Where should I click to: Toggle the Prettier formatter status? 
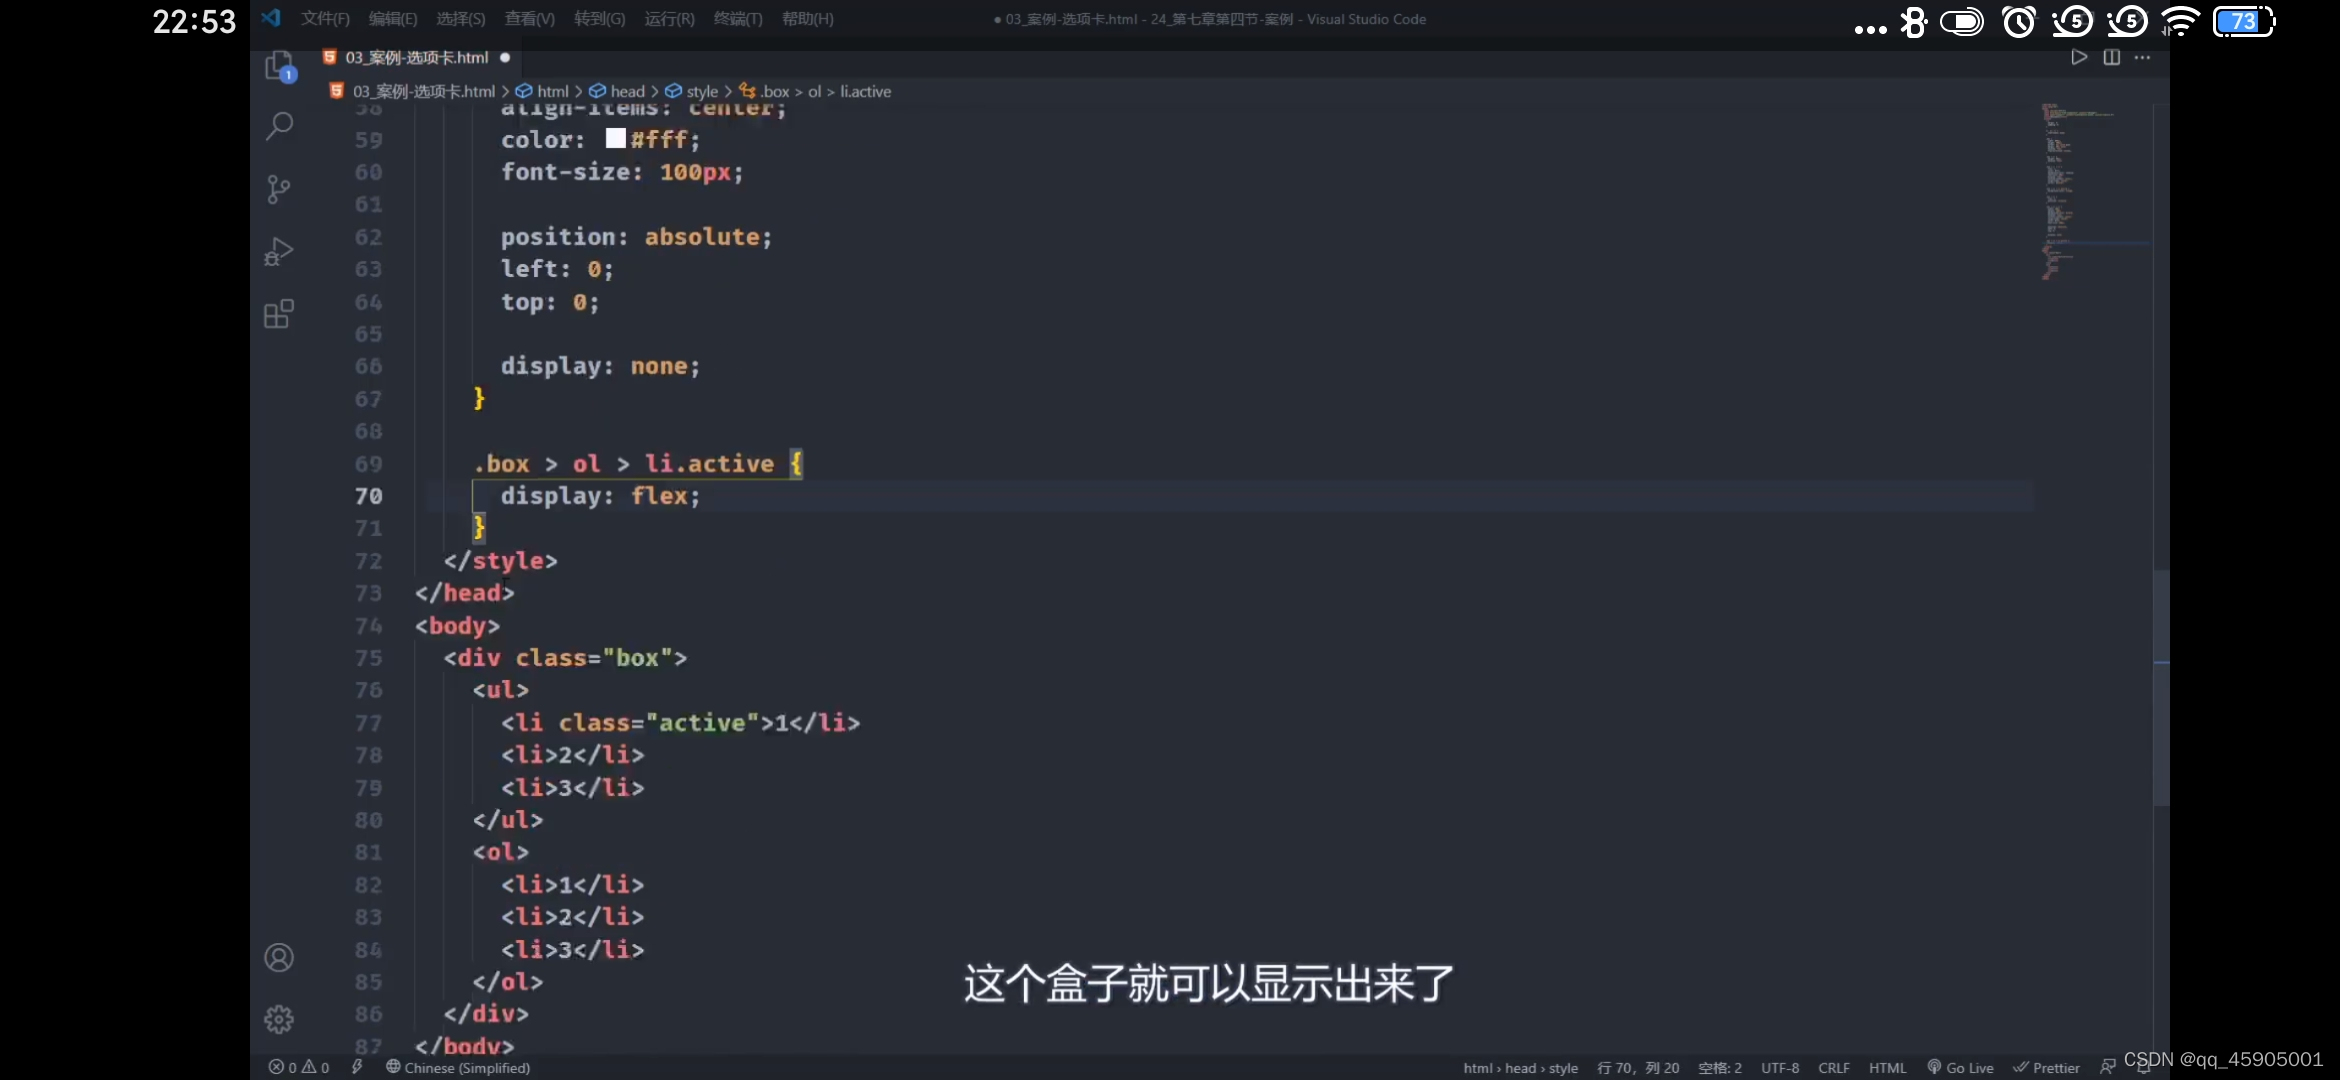(2046, 1067)
